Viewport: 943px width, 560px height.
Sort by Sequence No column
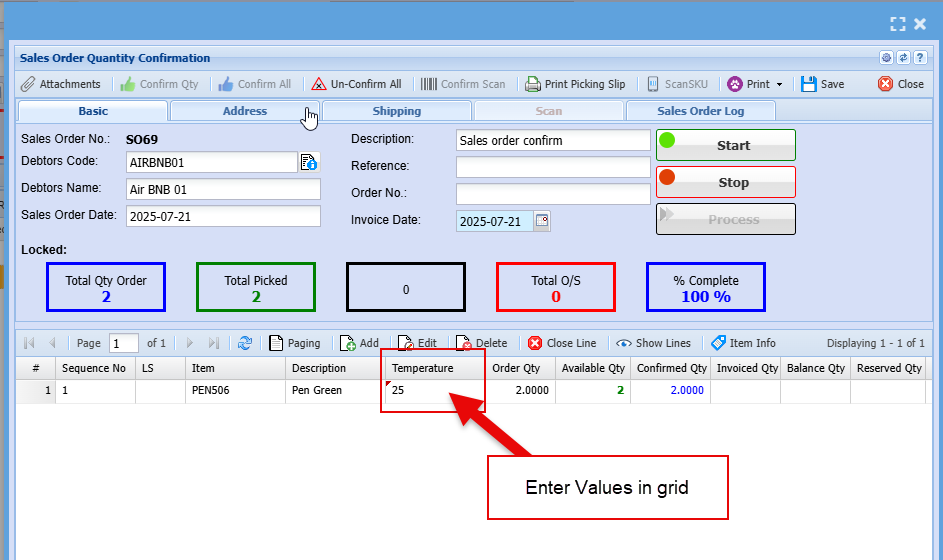point(96,368)
